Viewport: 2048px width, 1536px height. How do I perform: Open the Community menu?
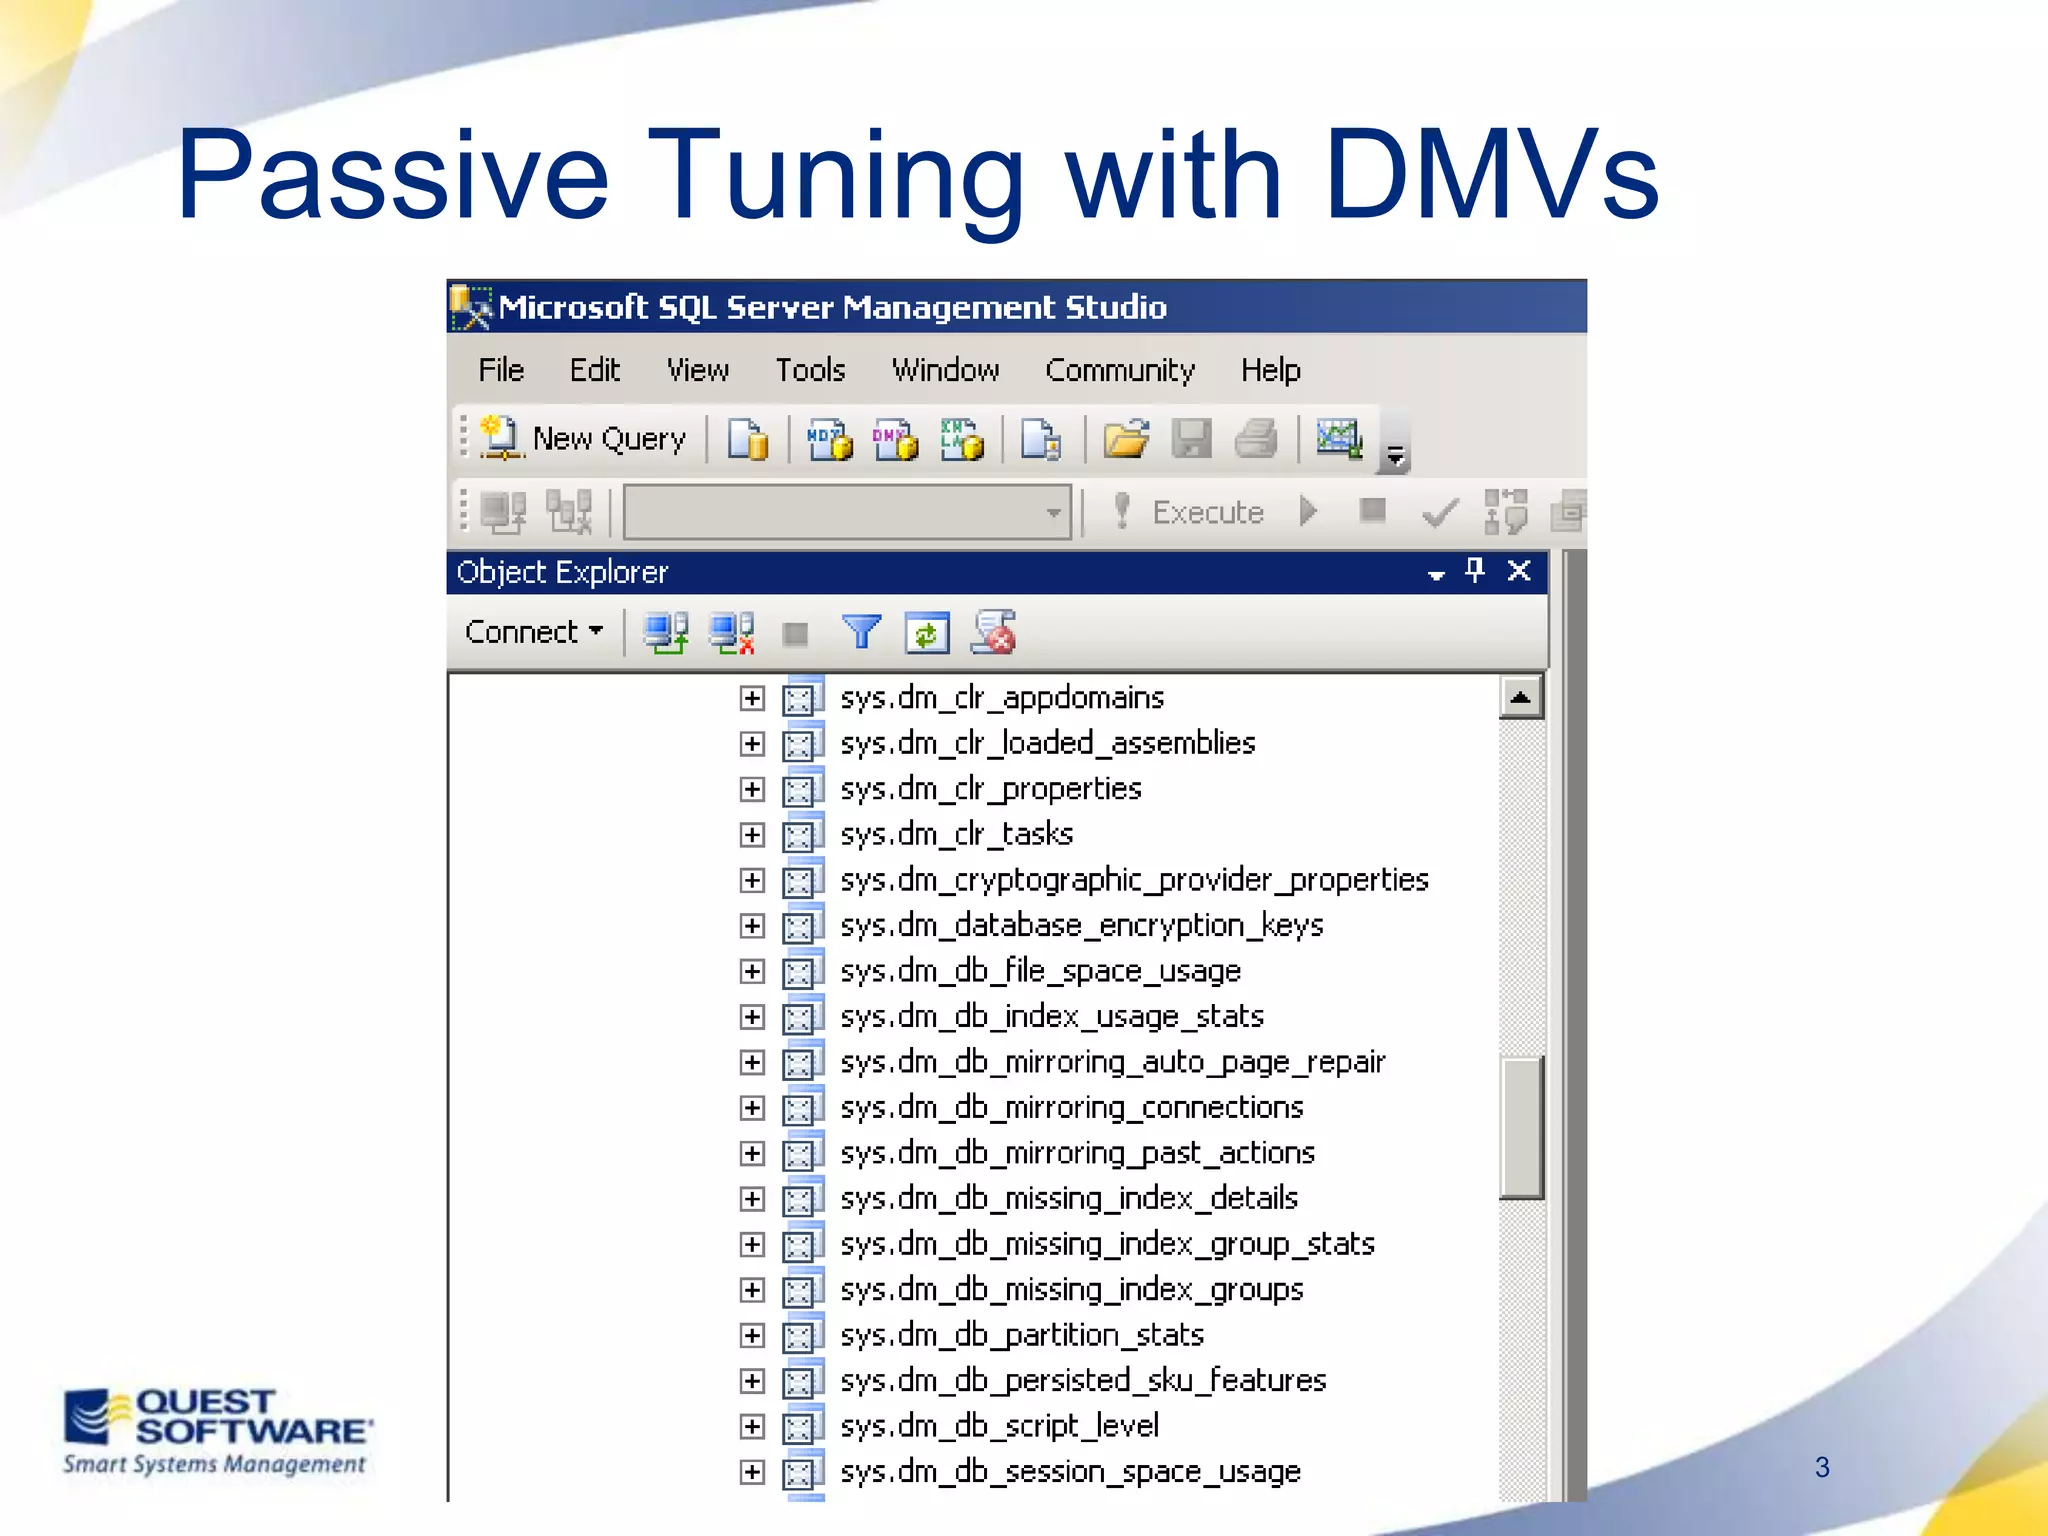[x=1120, y=370]
